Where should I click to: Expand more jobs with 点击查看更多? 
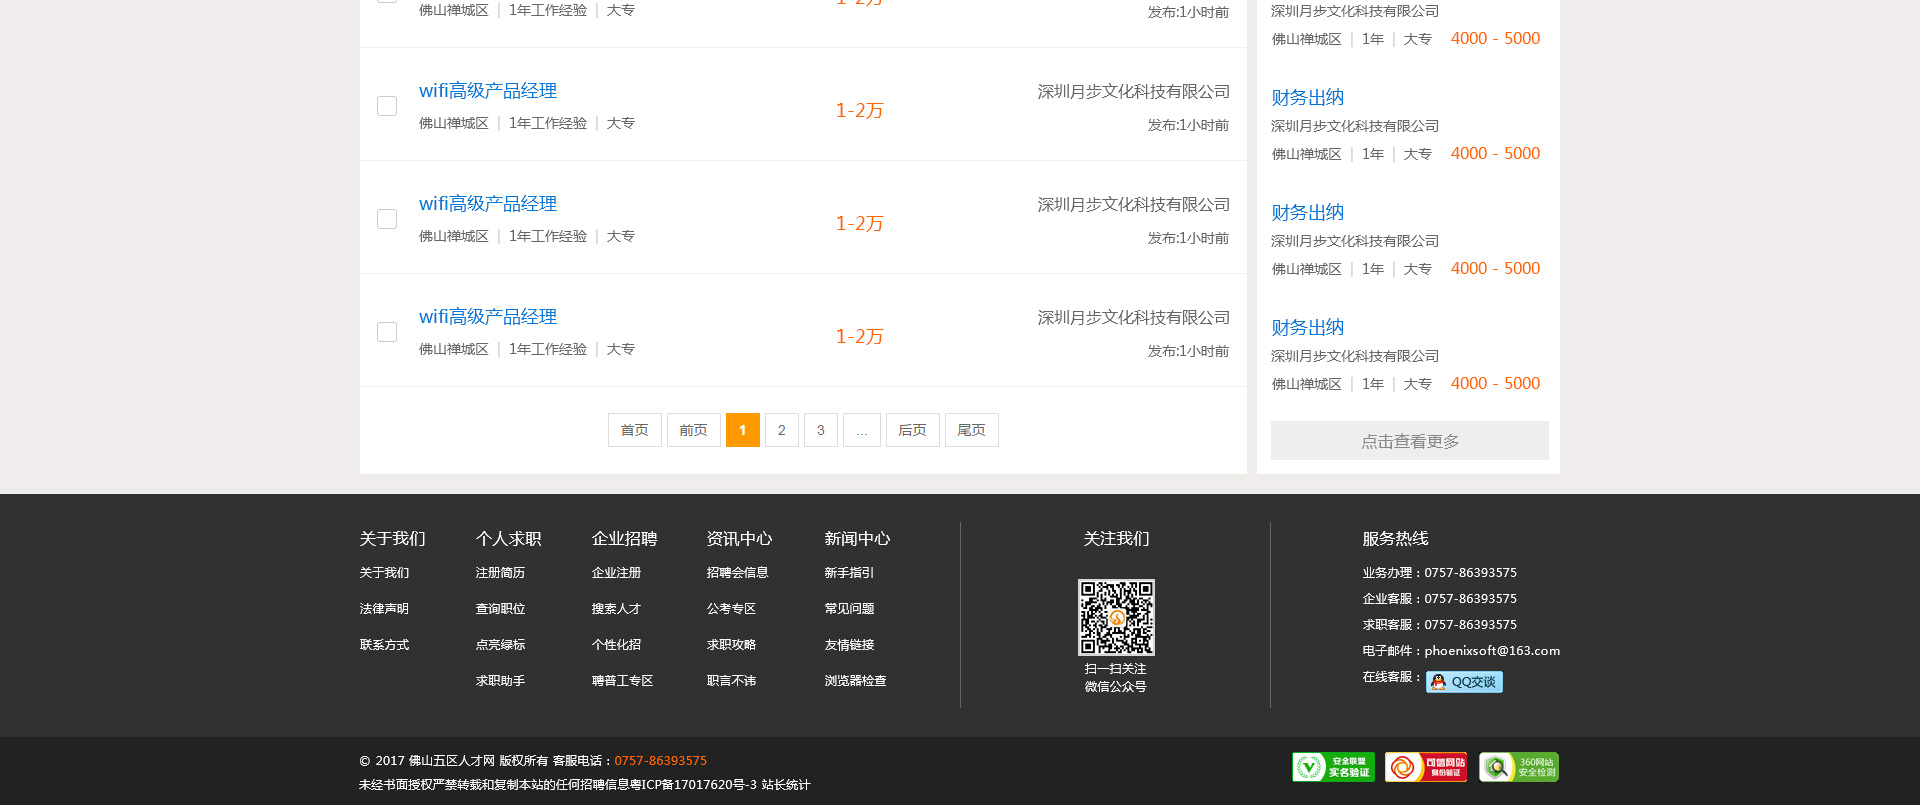(x=1409, y=441)
